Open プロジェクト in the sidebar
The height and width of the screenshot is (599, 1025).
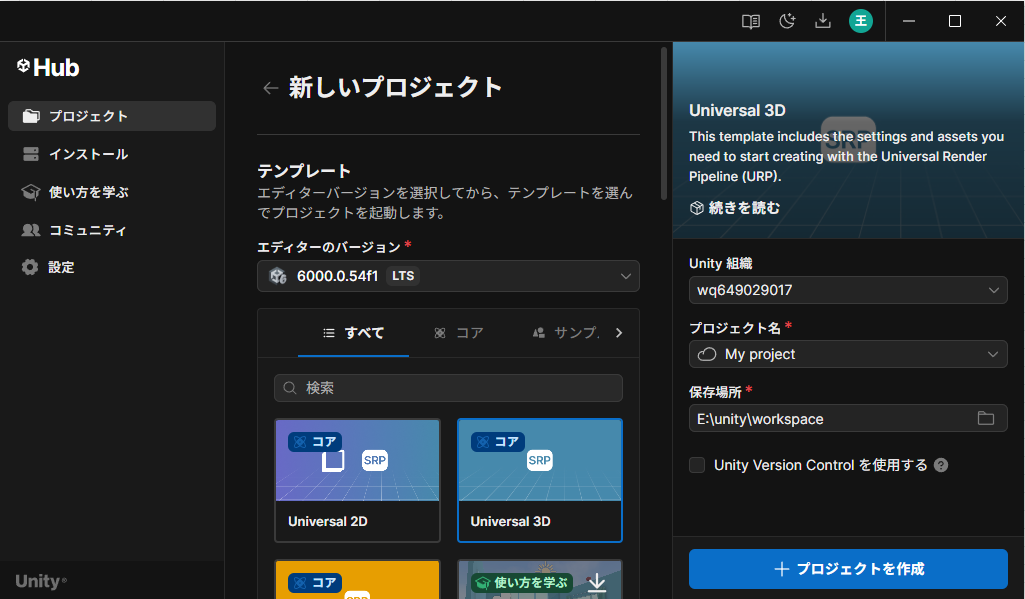[x=112, y=116]
